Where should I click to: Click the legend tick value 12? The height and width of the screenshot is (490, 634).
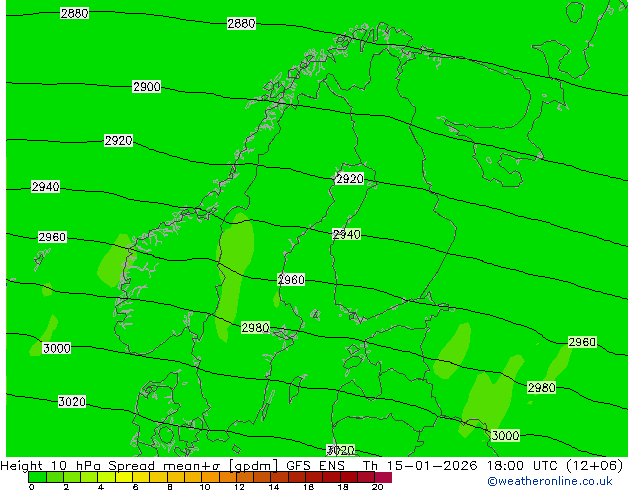click(239, 487)
